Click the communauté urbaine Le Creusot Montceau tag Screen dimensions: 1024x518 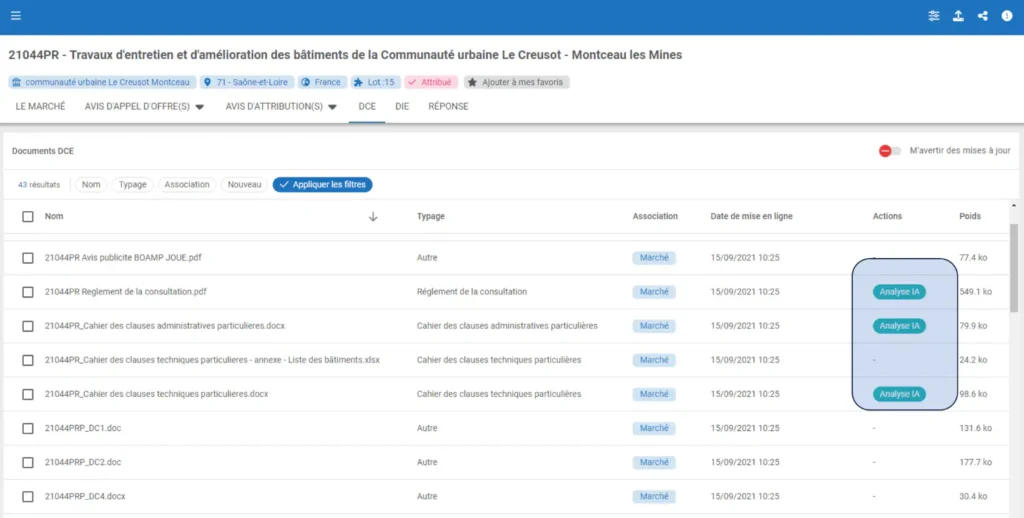pos(102,82)
